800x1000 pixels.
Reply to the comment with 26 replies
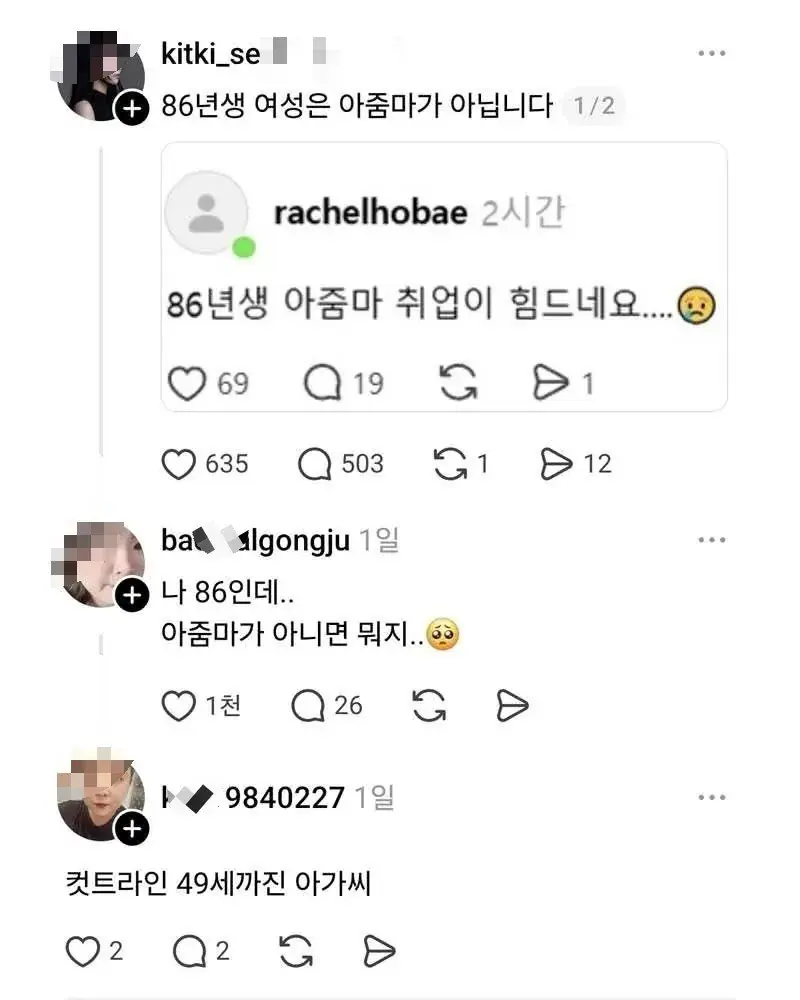(x=308, y=706)
